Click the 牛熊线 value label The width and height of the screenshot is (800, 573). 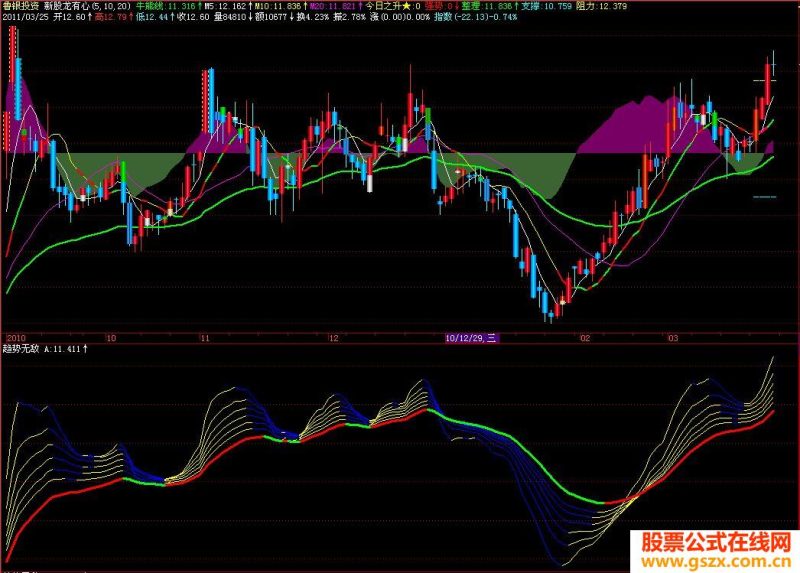pos(165,6)
